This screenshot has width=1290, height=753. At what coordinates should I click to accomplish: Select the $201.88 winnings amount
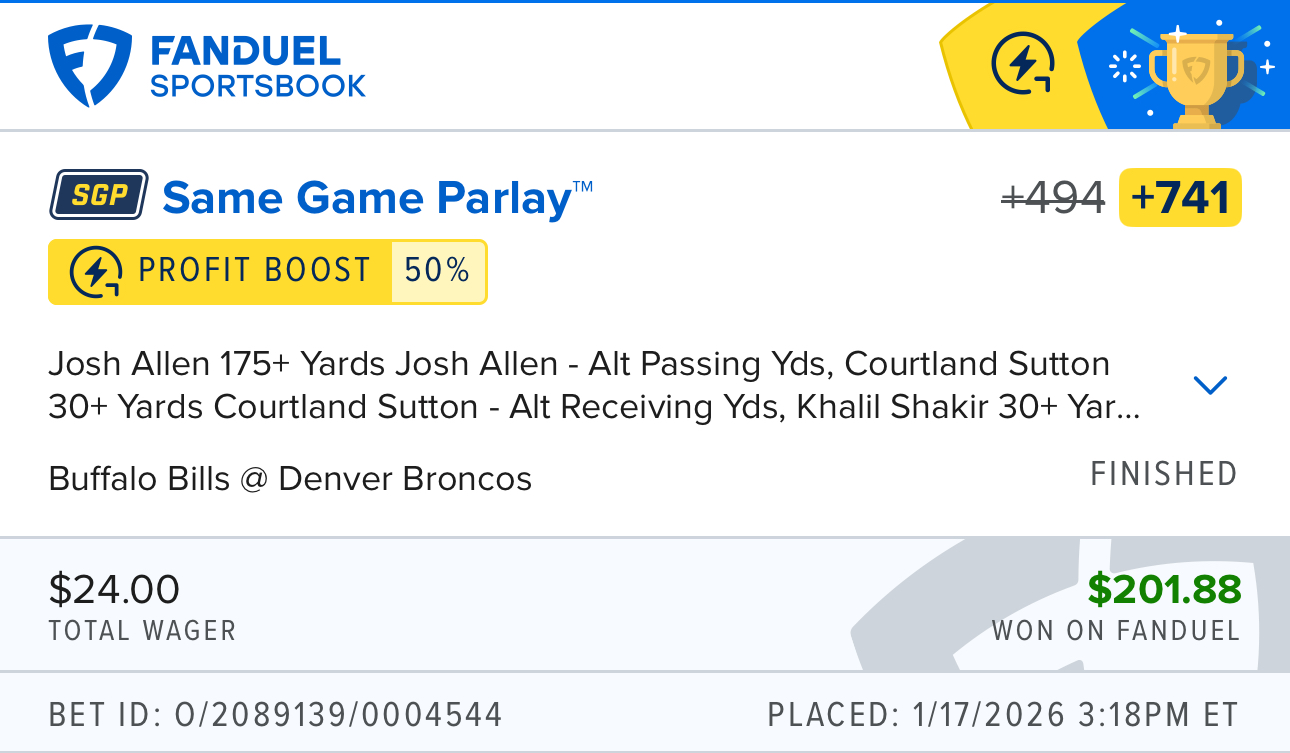(x=1164, y=590)
